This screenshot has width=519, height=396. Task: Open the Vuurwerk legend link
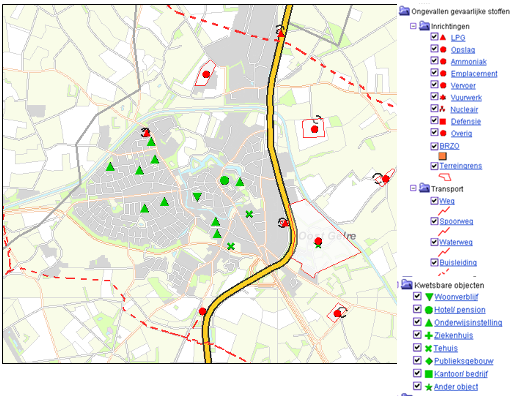[466, 98]
